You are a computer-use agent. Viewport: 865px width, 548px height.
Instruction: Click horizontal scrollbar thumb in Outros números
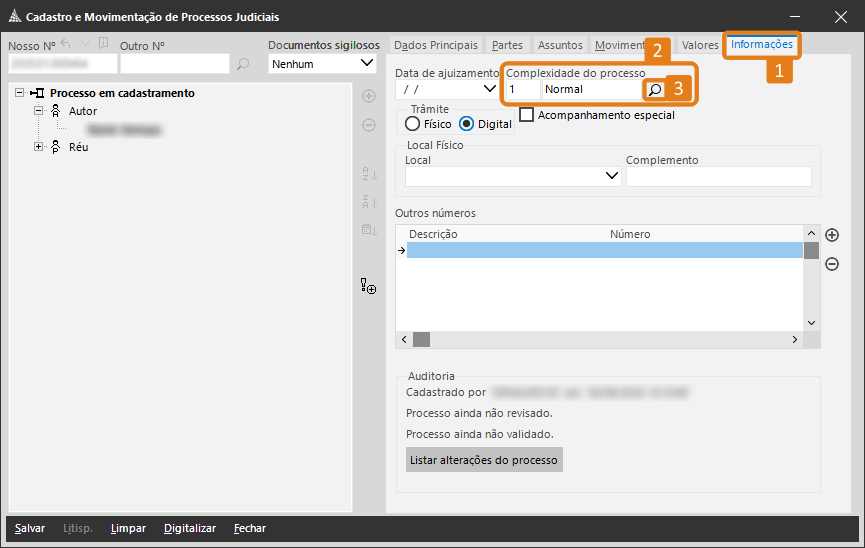pos(421,340)
